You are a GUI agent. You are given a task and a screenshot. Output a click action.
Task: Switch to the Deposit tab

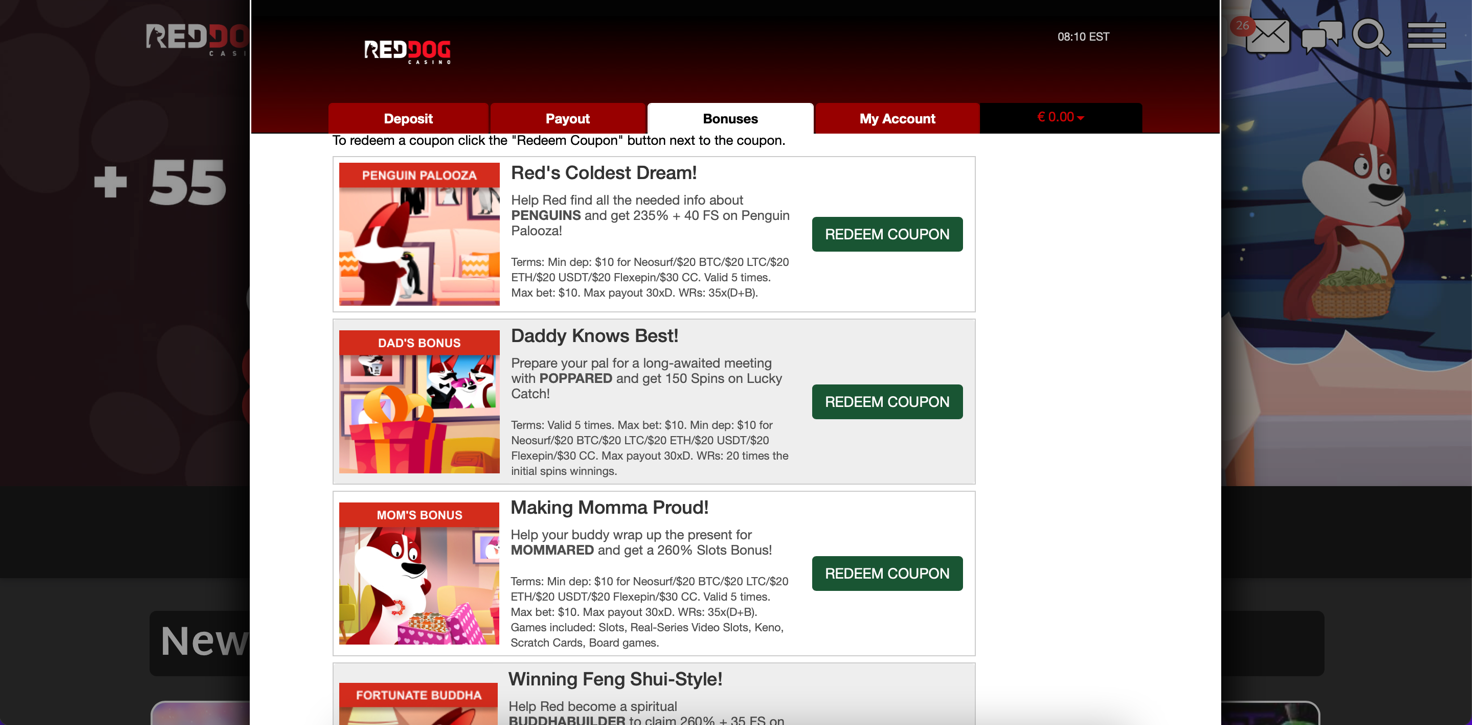pyautogui.click(x=408, y=118)
